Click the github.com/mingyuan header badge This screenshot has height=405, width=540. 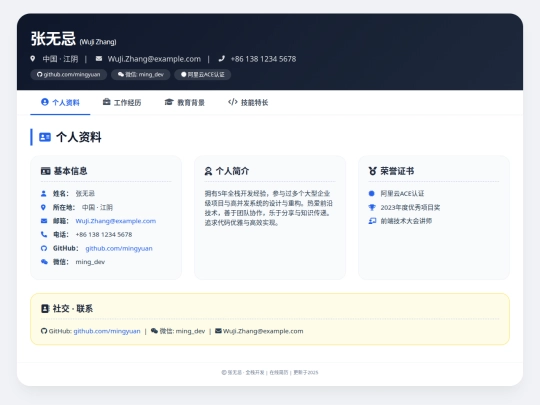(x=69, y=74)
